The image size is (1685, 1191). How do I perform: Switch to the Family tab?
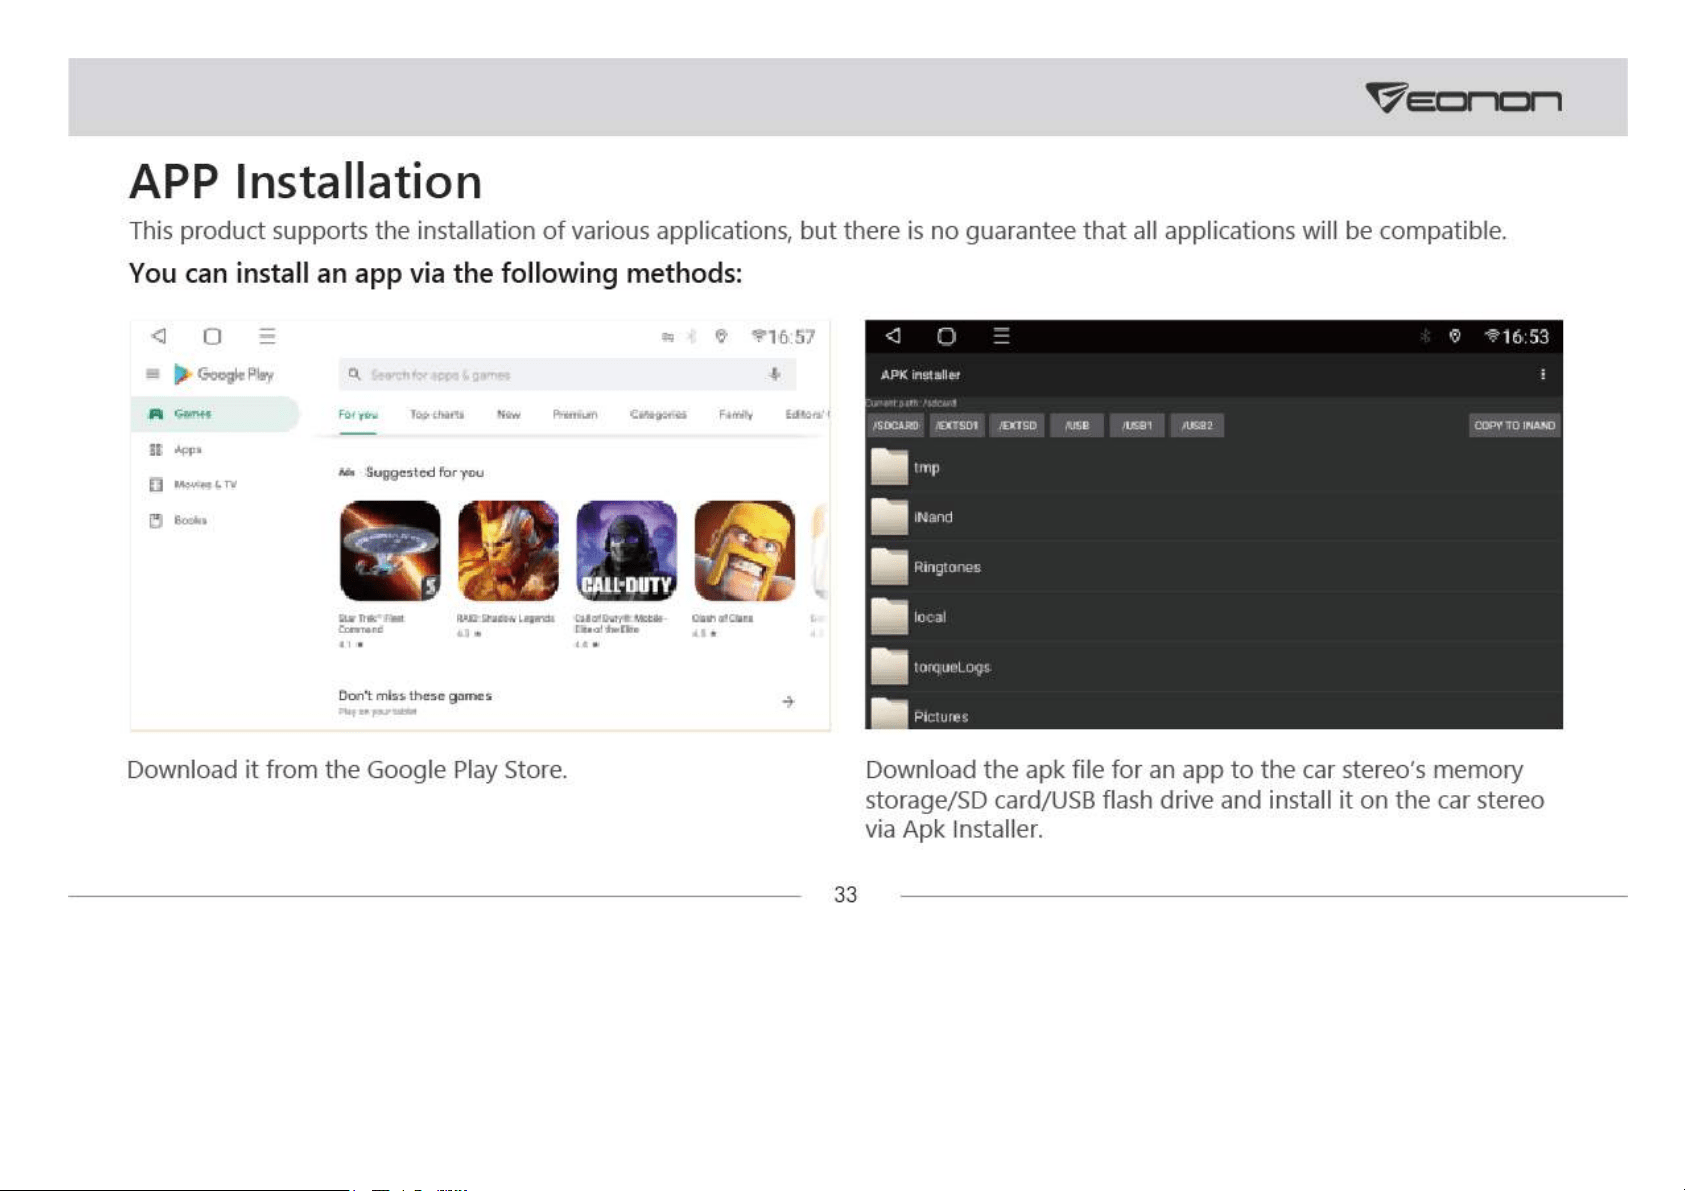736,414
